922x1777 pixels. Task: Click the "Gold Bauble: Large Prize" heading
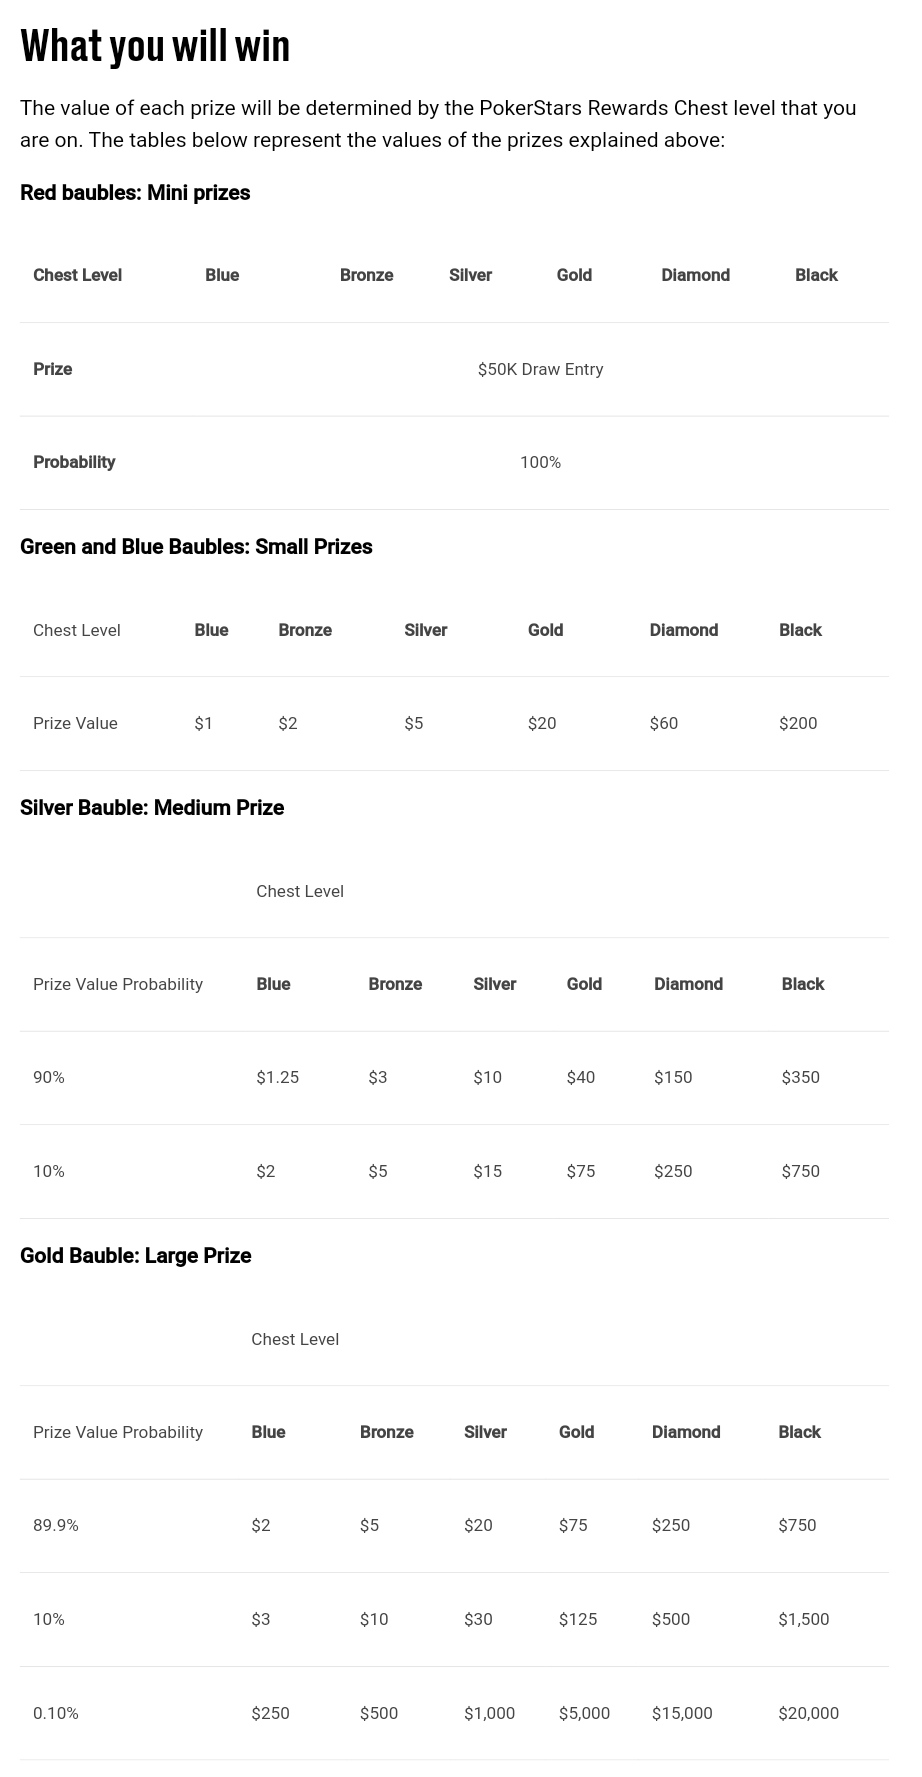click(x=135, y=1256)
